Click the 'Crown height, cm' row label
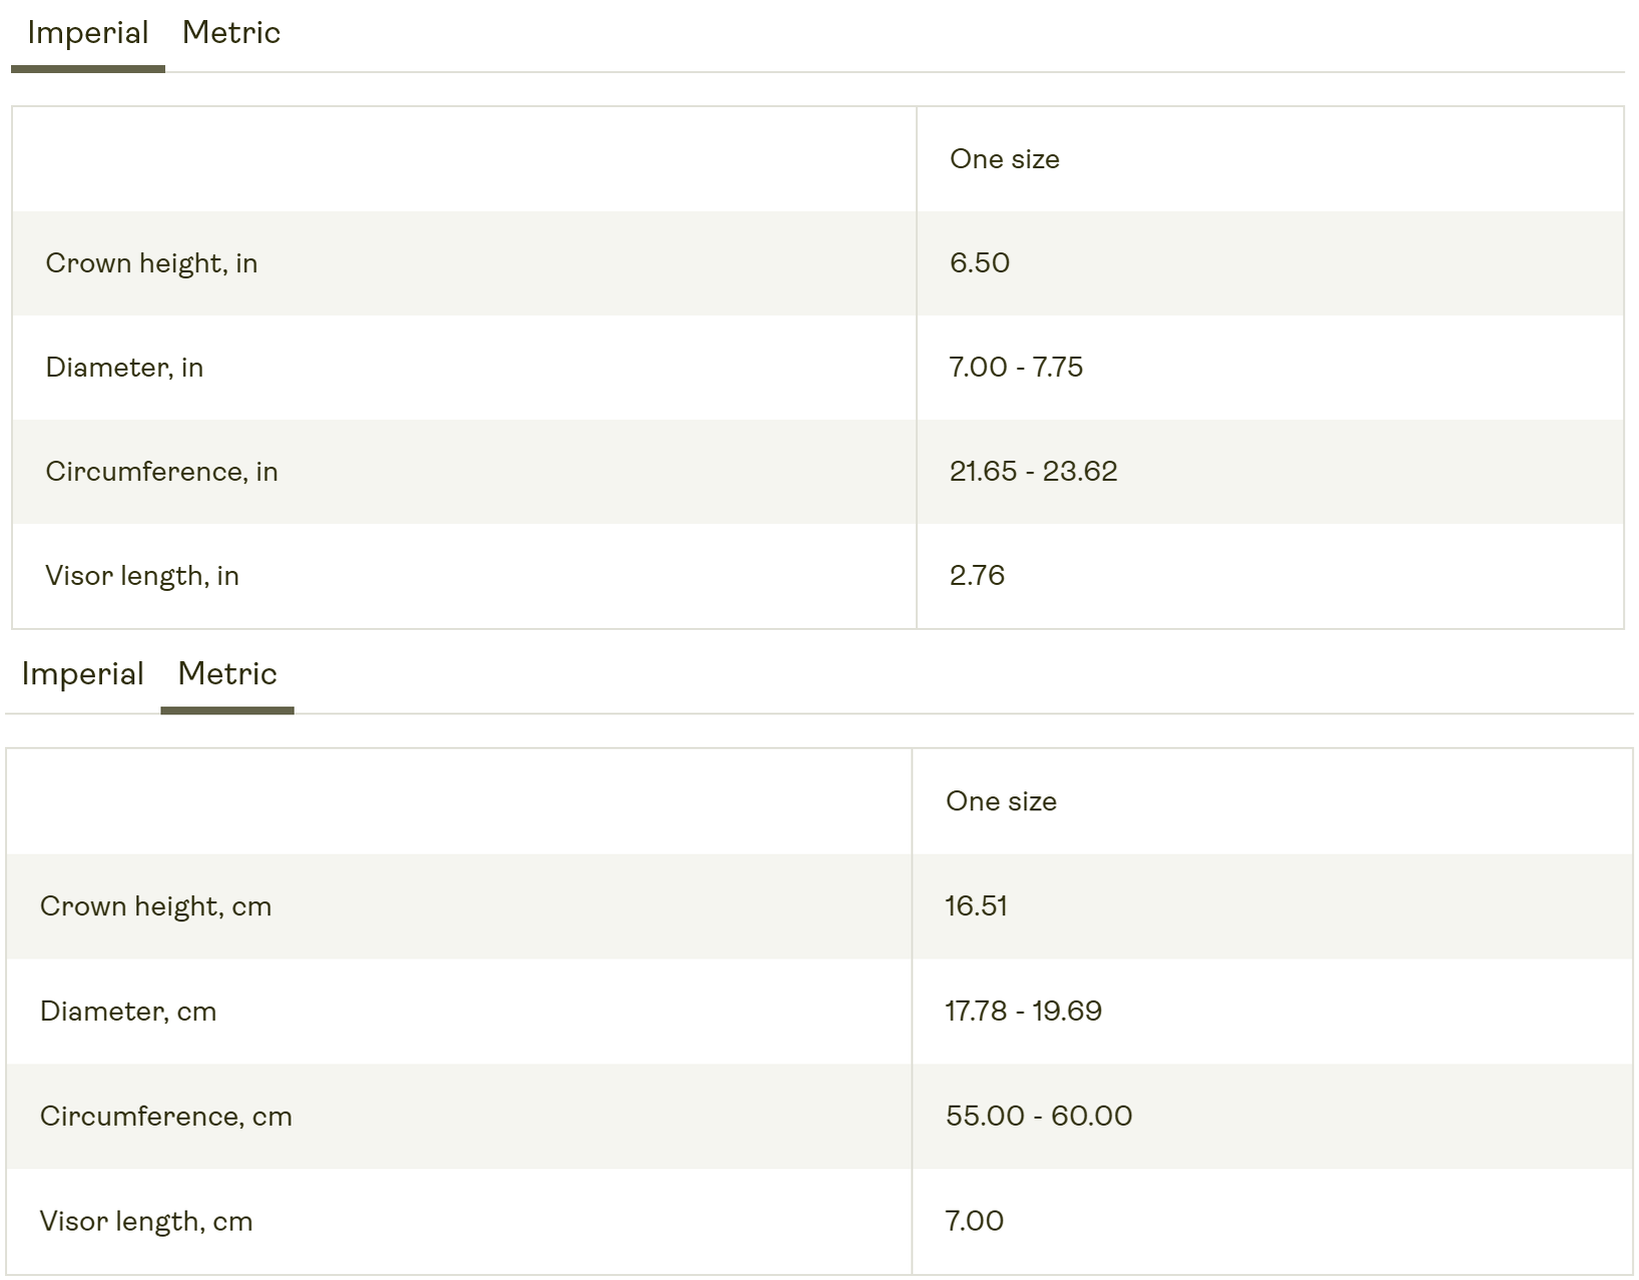The height and width of the screenshot is (1280, 1639). click(x=156, y=906)
